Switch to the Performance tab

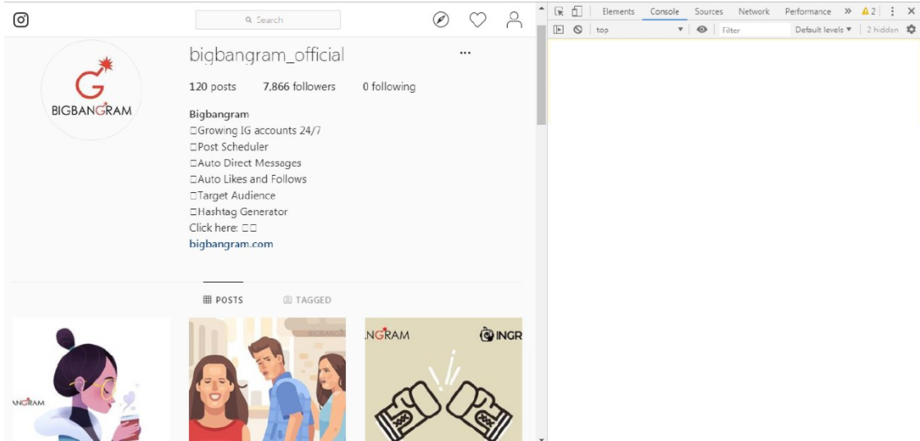pyautogui.click(x=807, y=11)
